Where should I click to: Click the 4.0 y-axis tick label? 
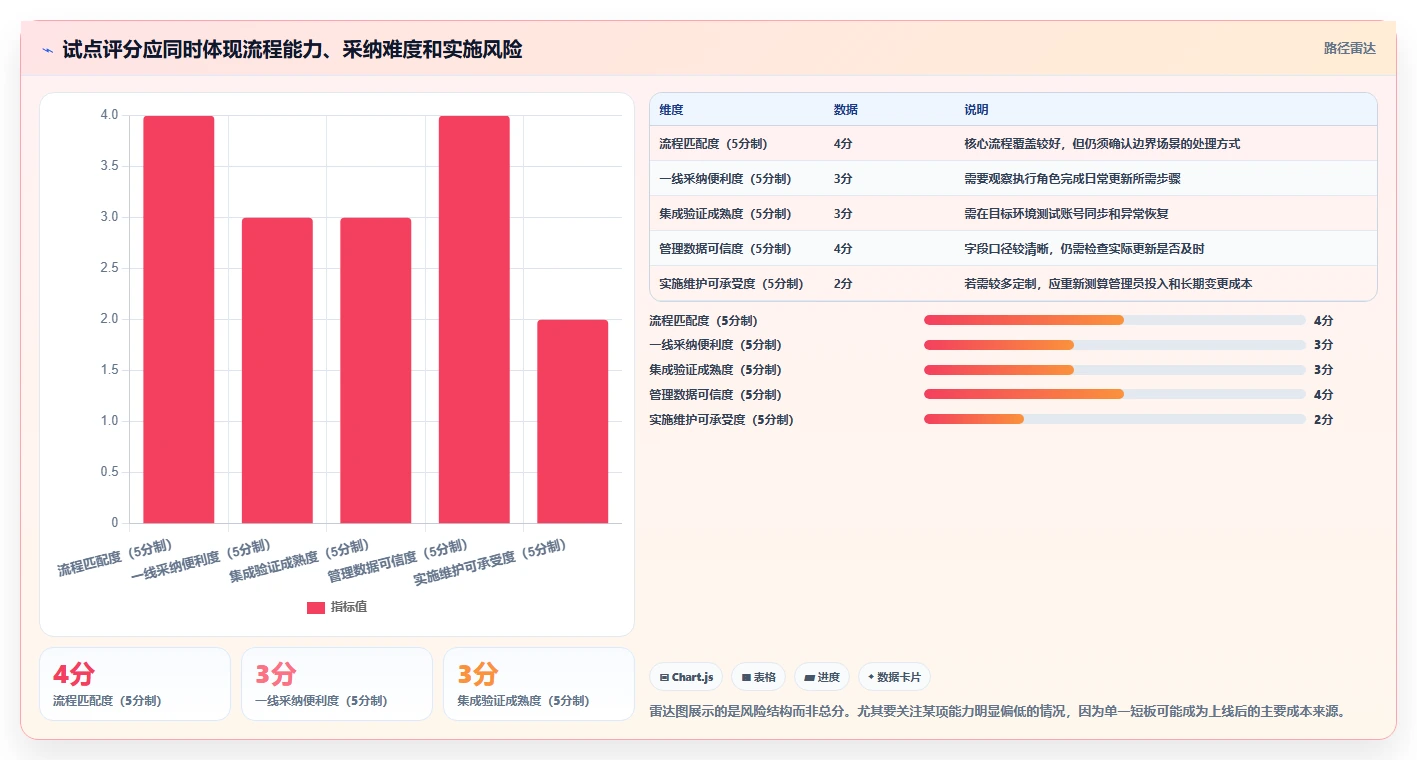point(109,115)
